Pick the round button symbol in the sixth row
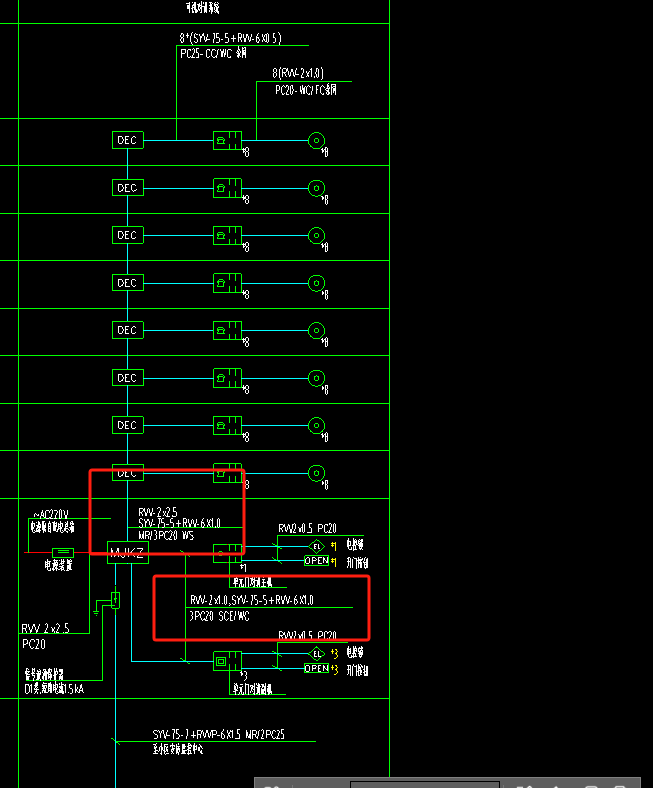This screenshot has height=788, width=653. click(316, 378)
